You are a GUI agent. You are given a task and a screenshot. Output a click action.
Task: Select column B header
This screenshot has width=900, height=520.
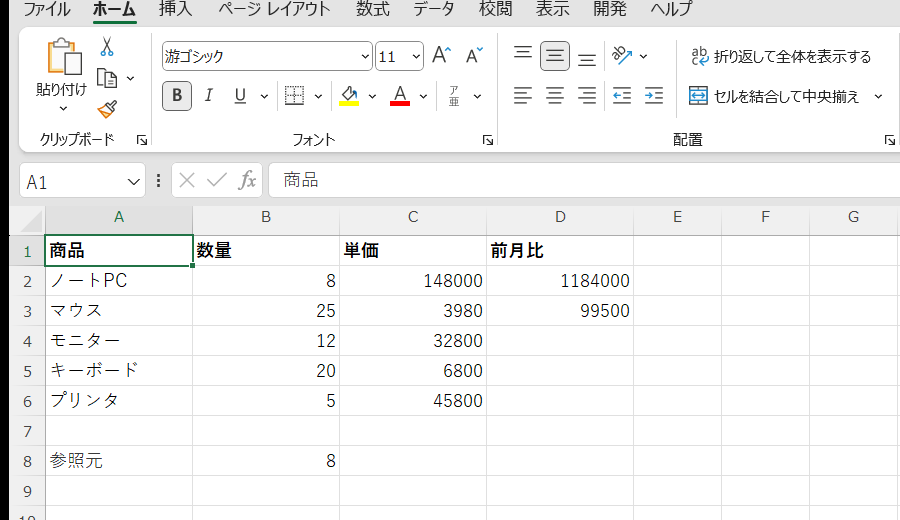click(266, 217)
